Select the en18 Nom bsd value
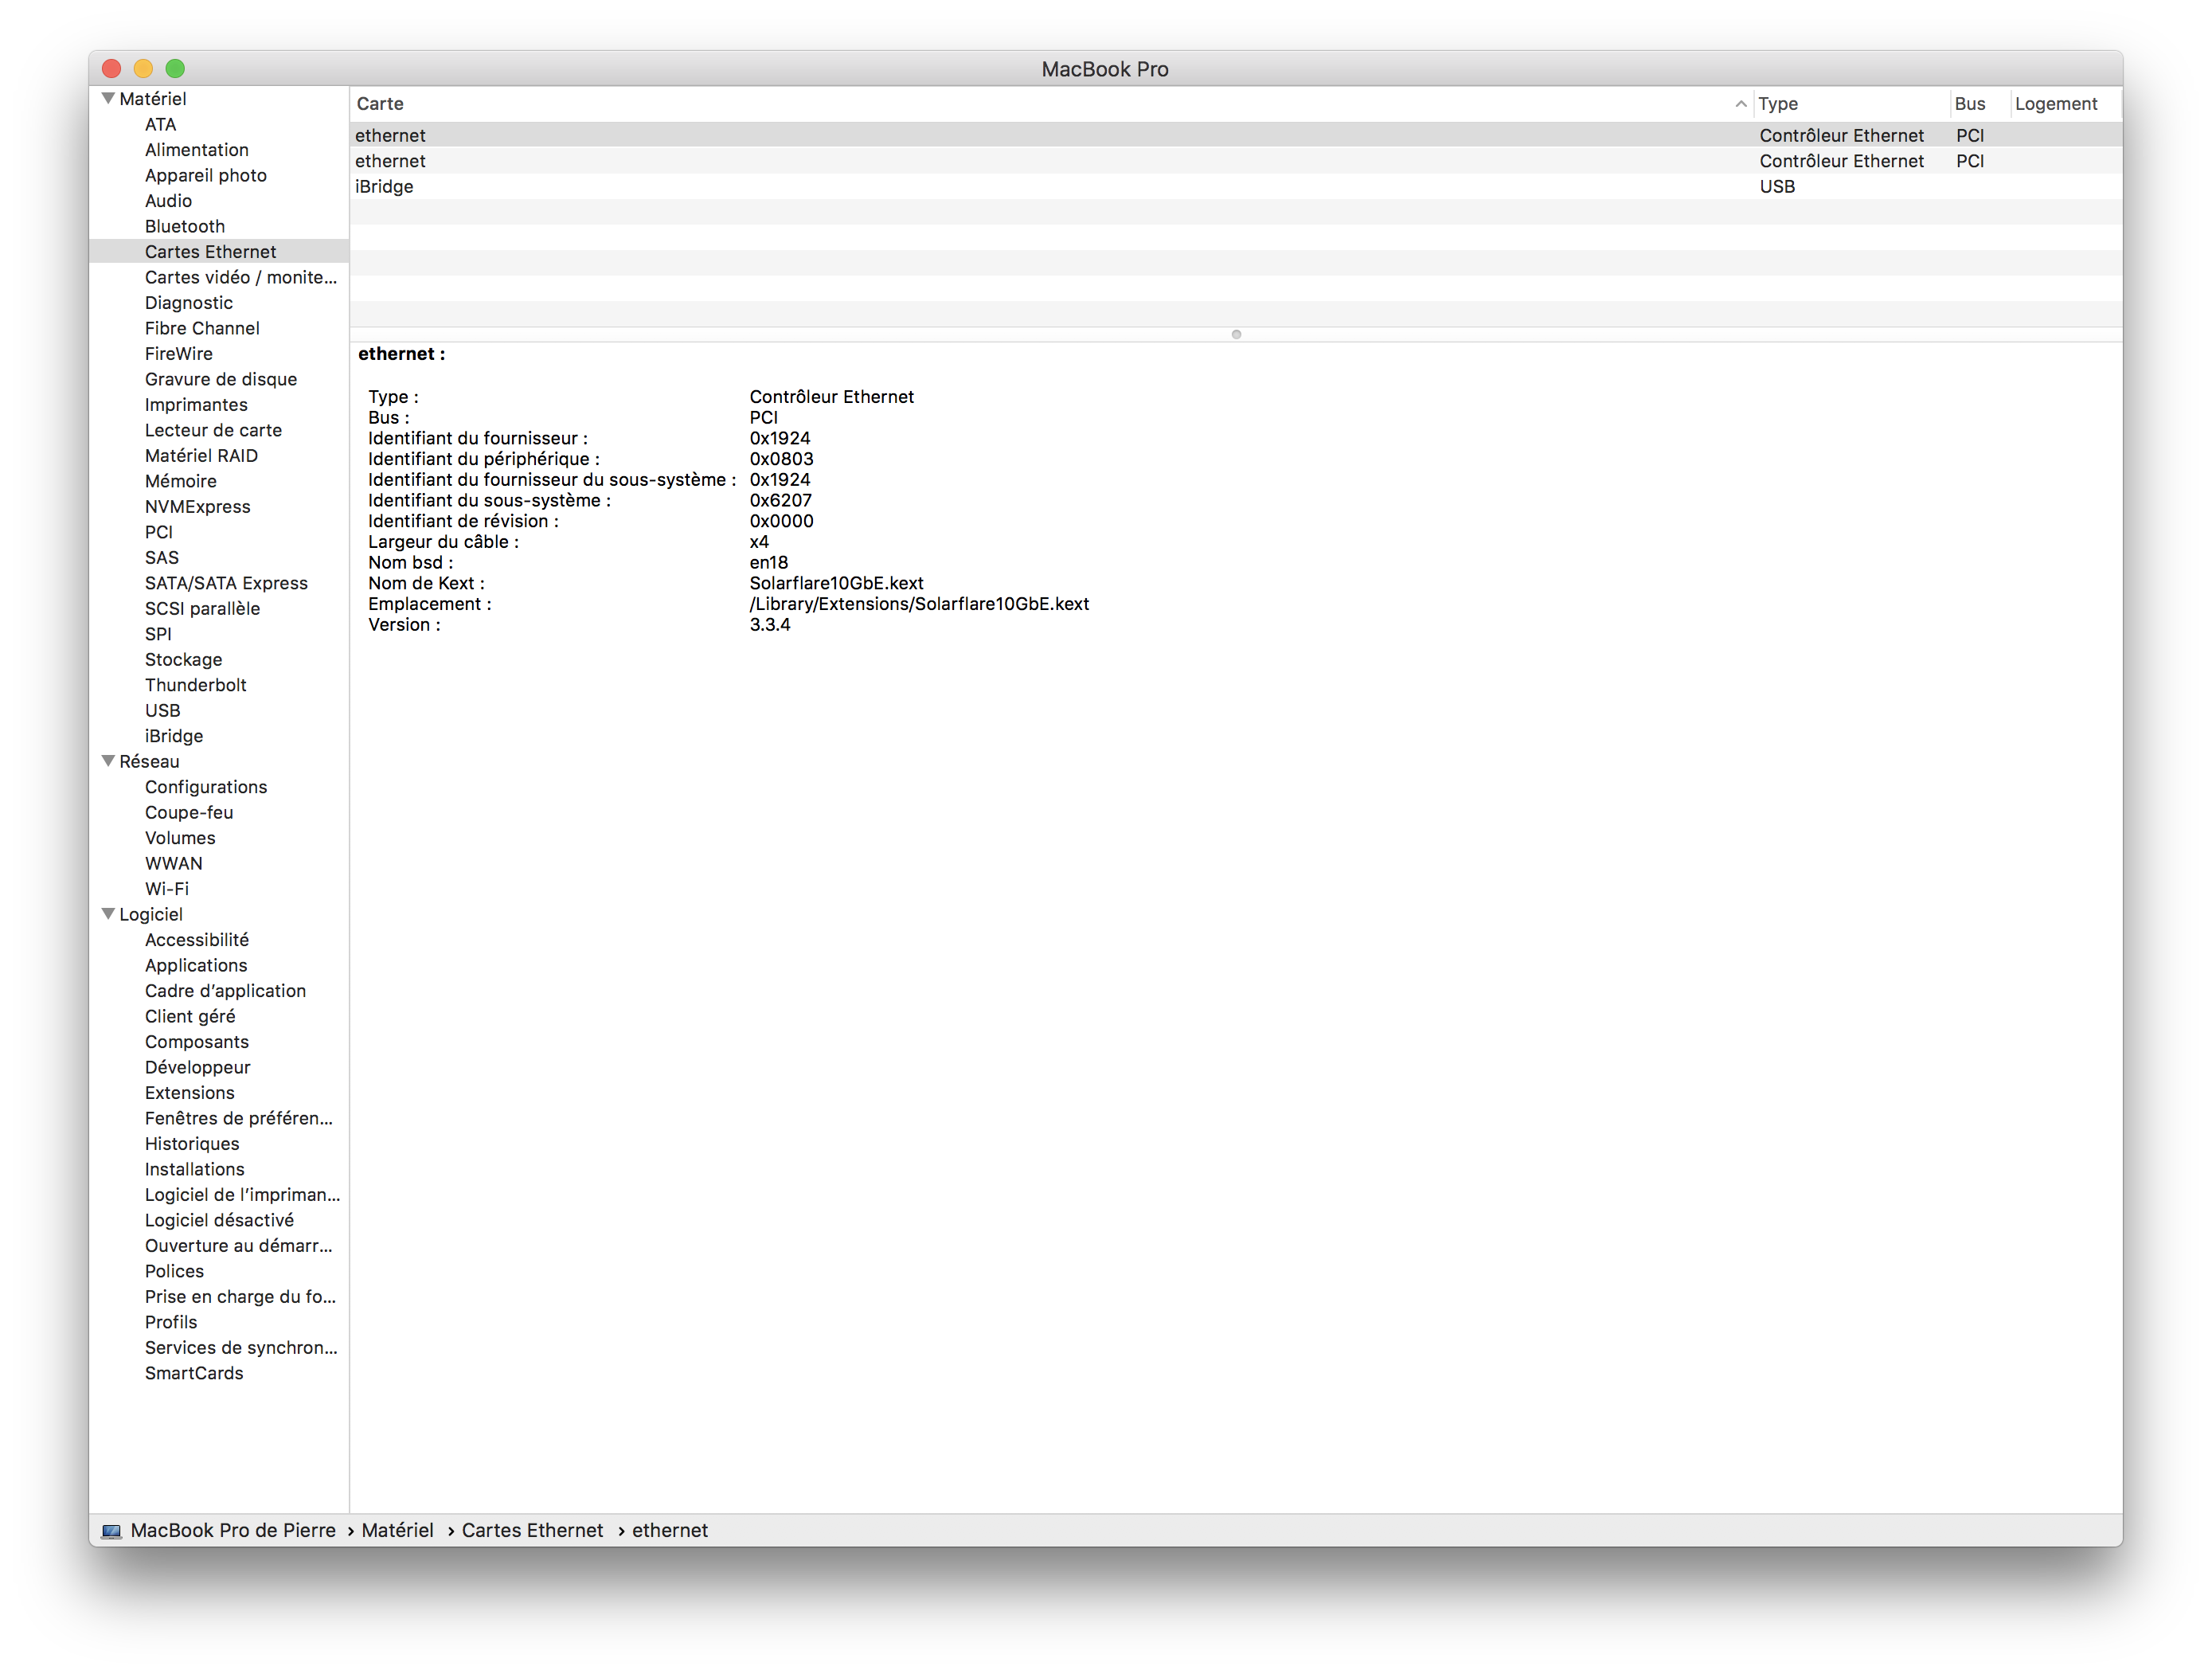 coord(768,563)
